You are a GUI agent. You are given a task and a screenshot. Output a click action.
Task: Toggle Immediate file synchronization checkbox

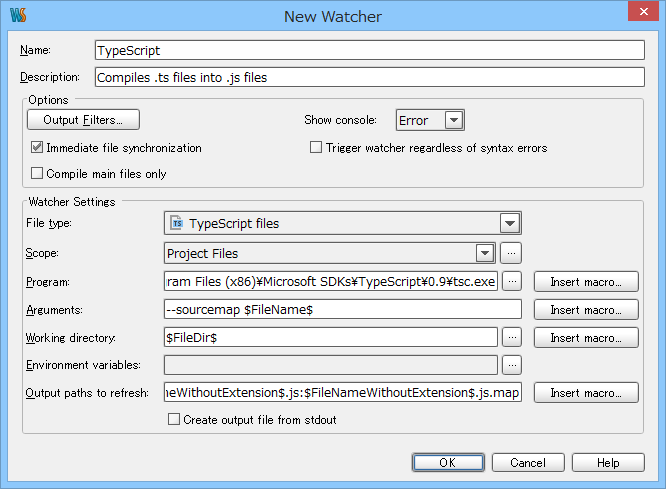[x=37, y=147]
